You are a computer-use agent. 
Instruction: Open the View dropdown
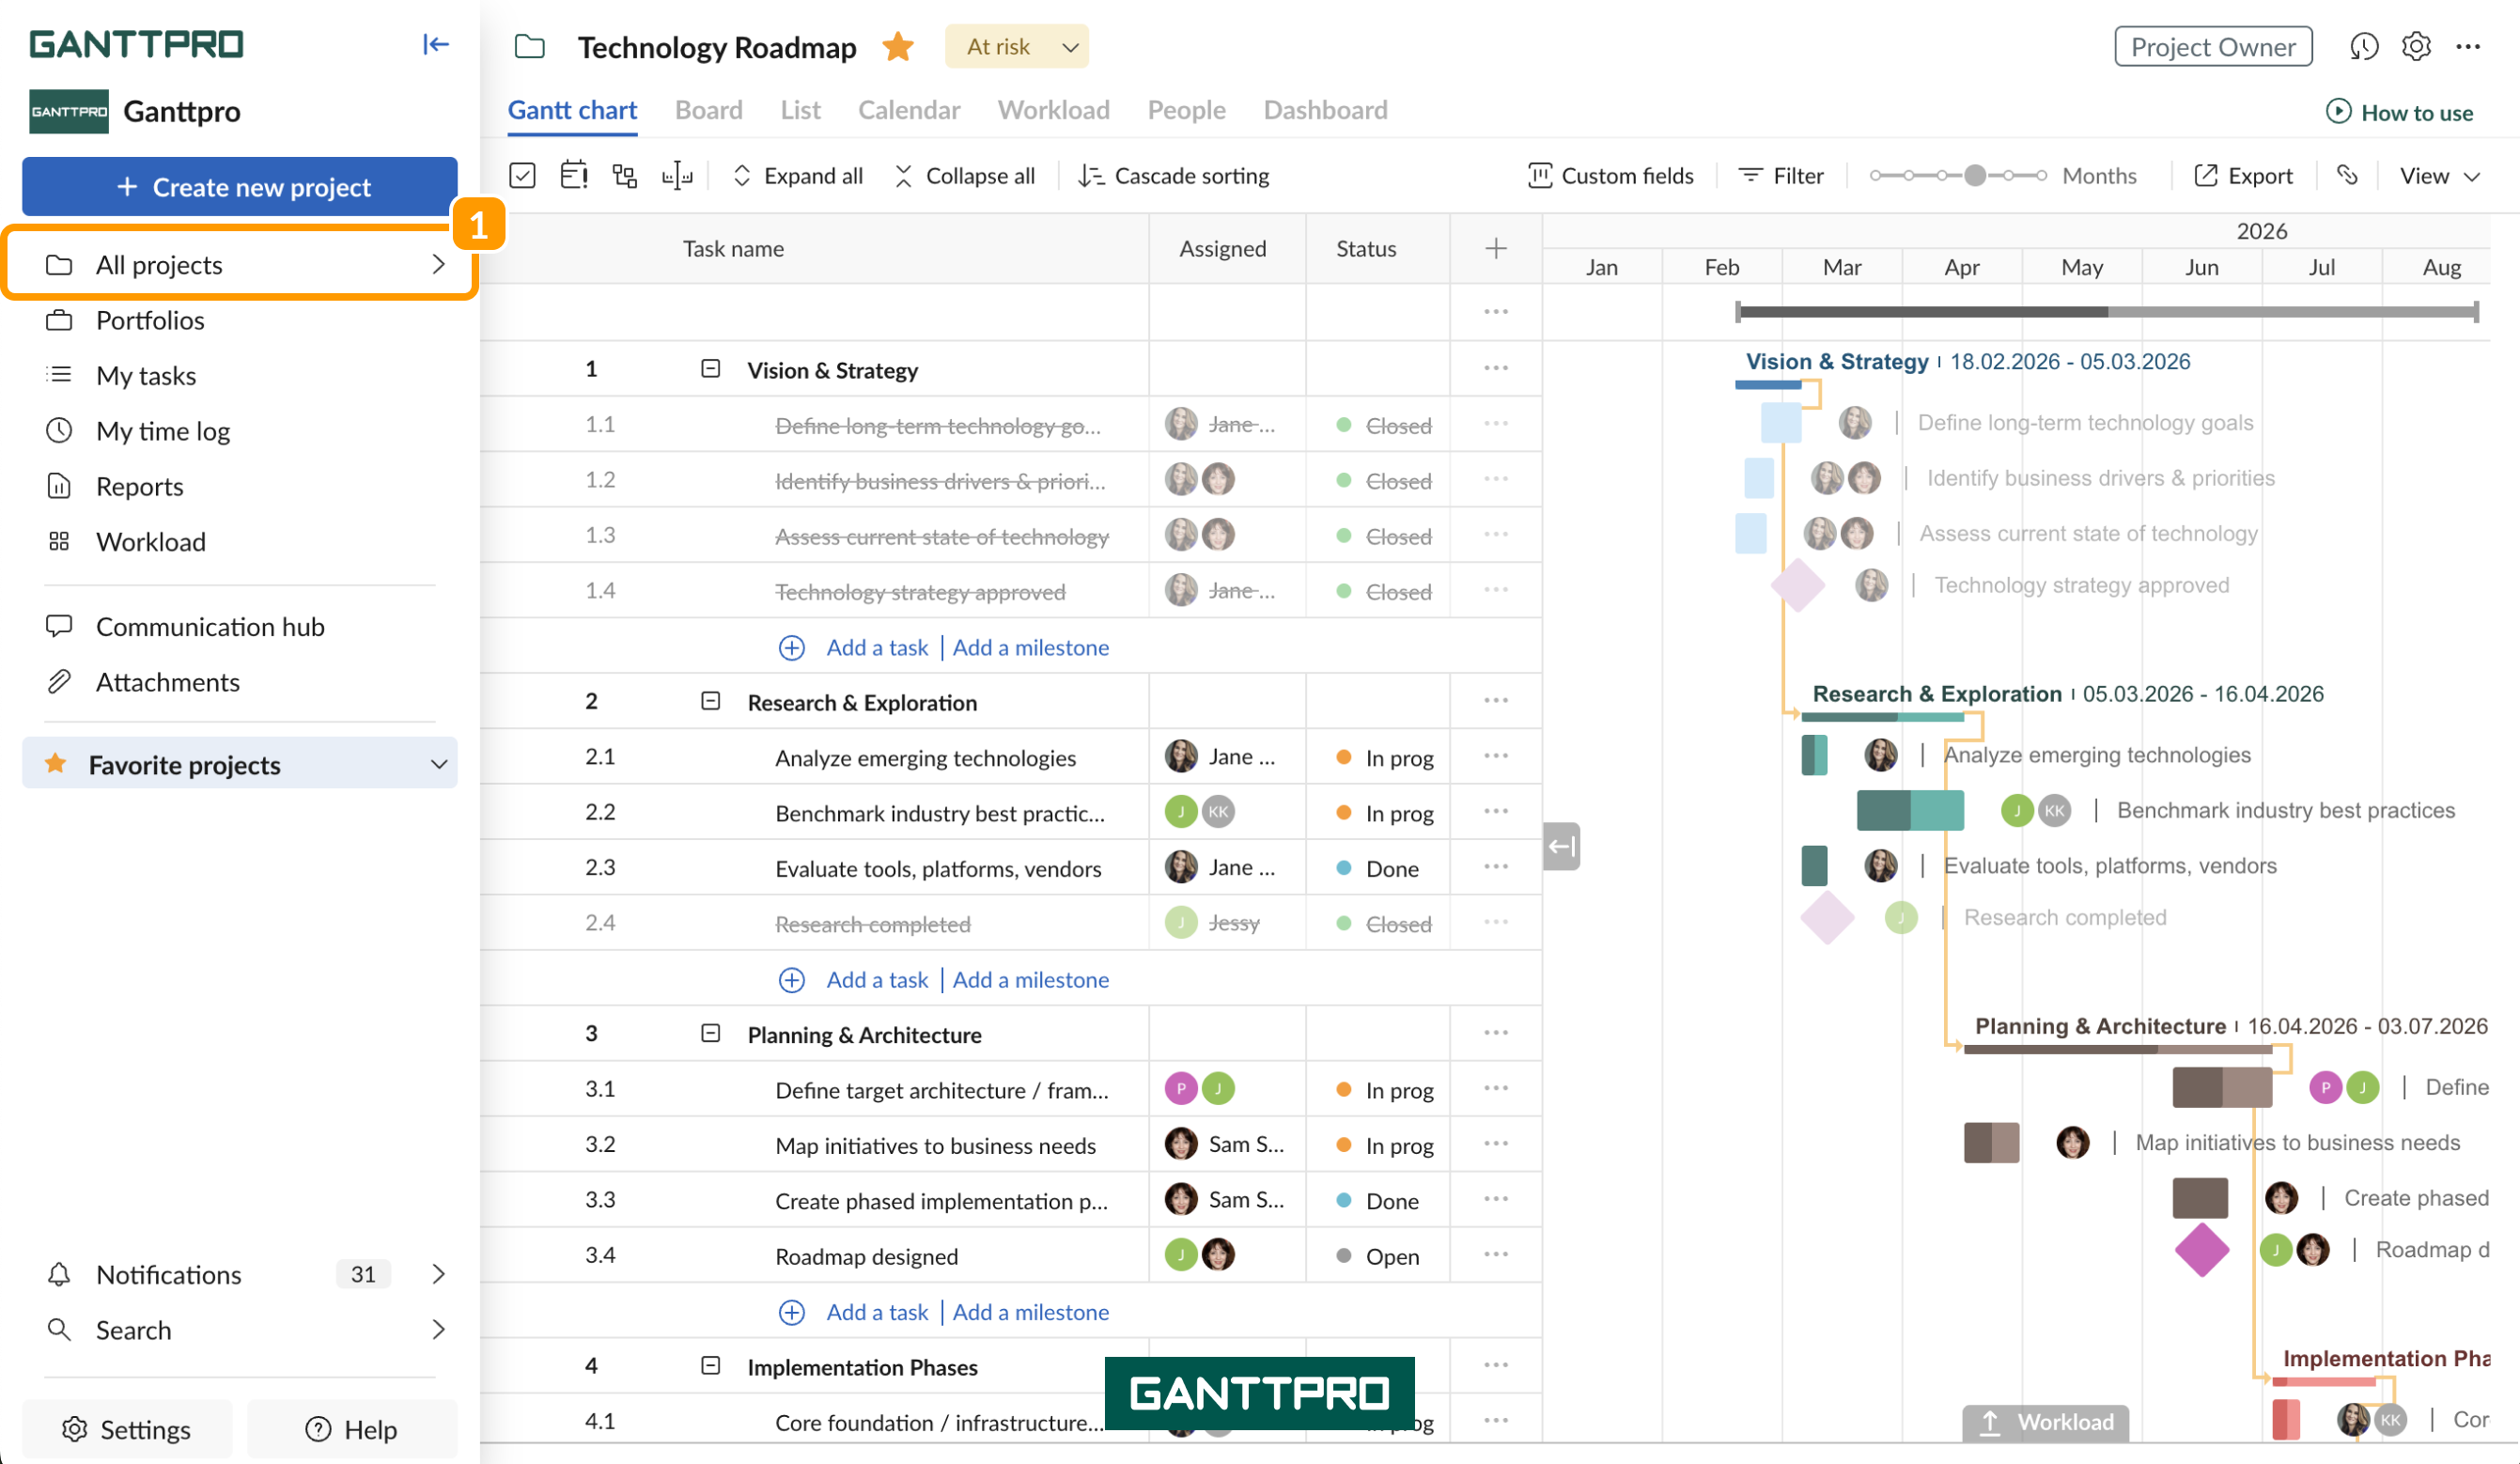point(2439,176)
